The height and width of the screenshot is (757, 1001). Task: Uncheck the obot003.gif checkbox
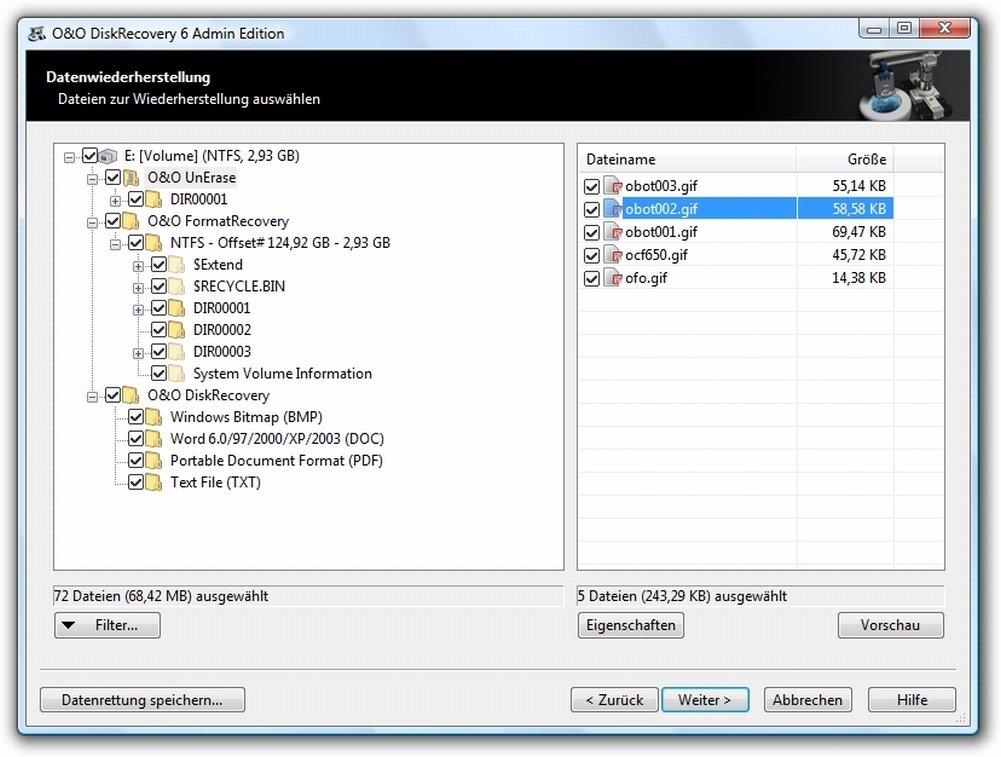[592, 186]
